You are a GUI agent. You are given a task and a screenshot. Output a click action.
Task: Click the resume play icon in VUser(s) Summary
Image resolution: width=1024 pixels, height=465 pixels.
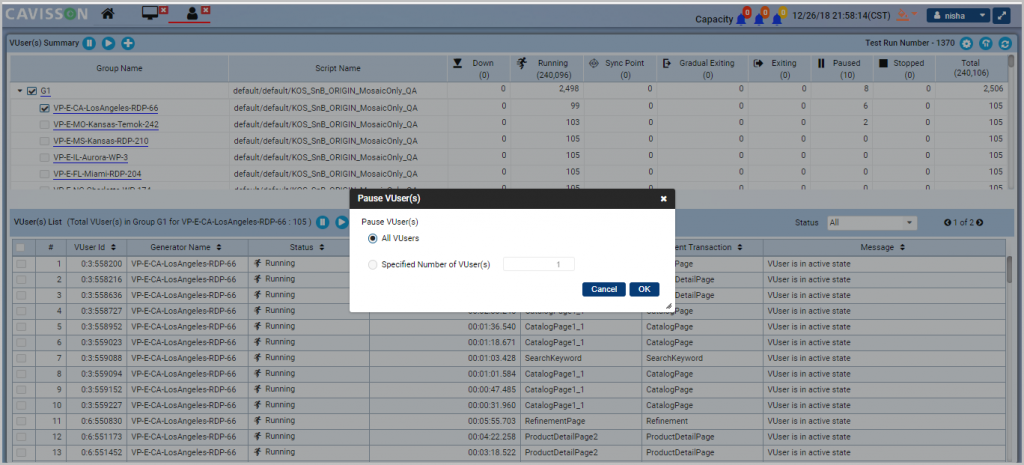click(x=109, y=44)
